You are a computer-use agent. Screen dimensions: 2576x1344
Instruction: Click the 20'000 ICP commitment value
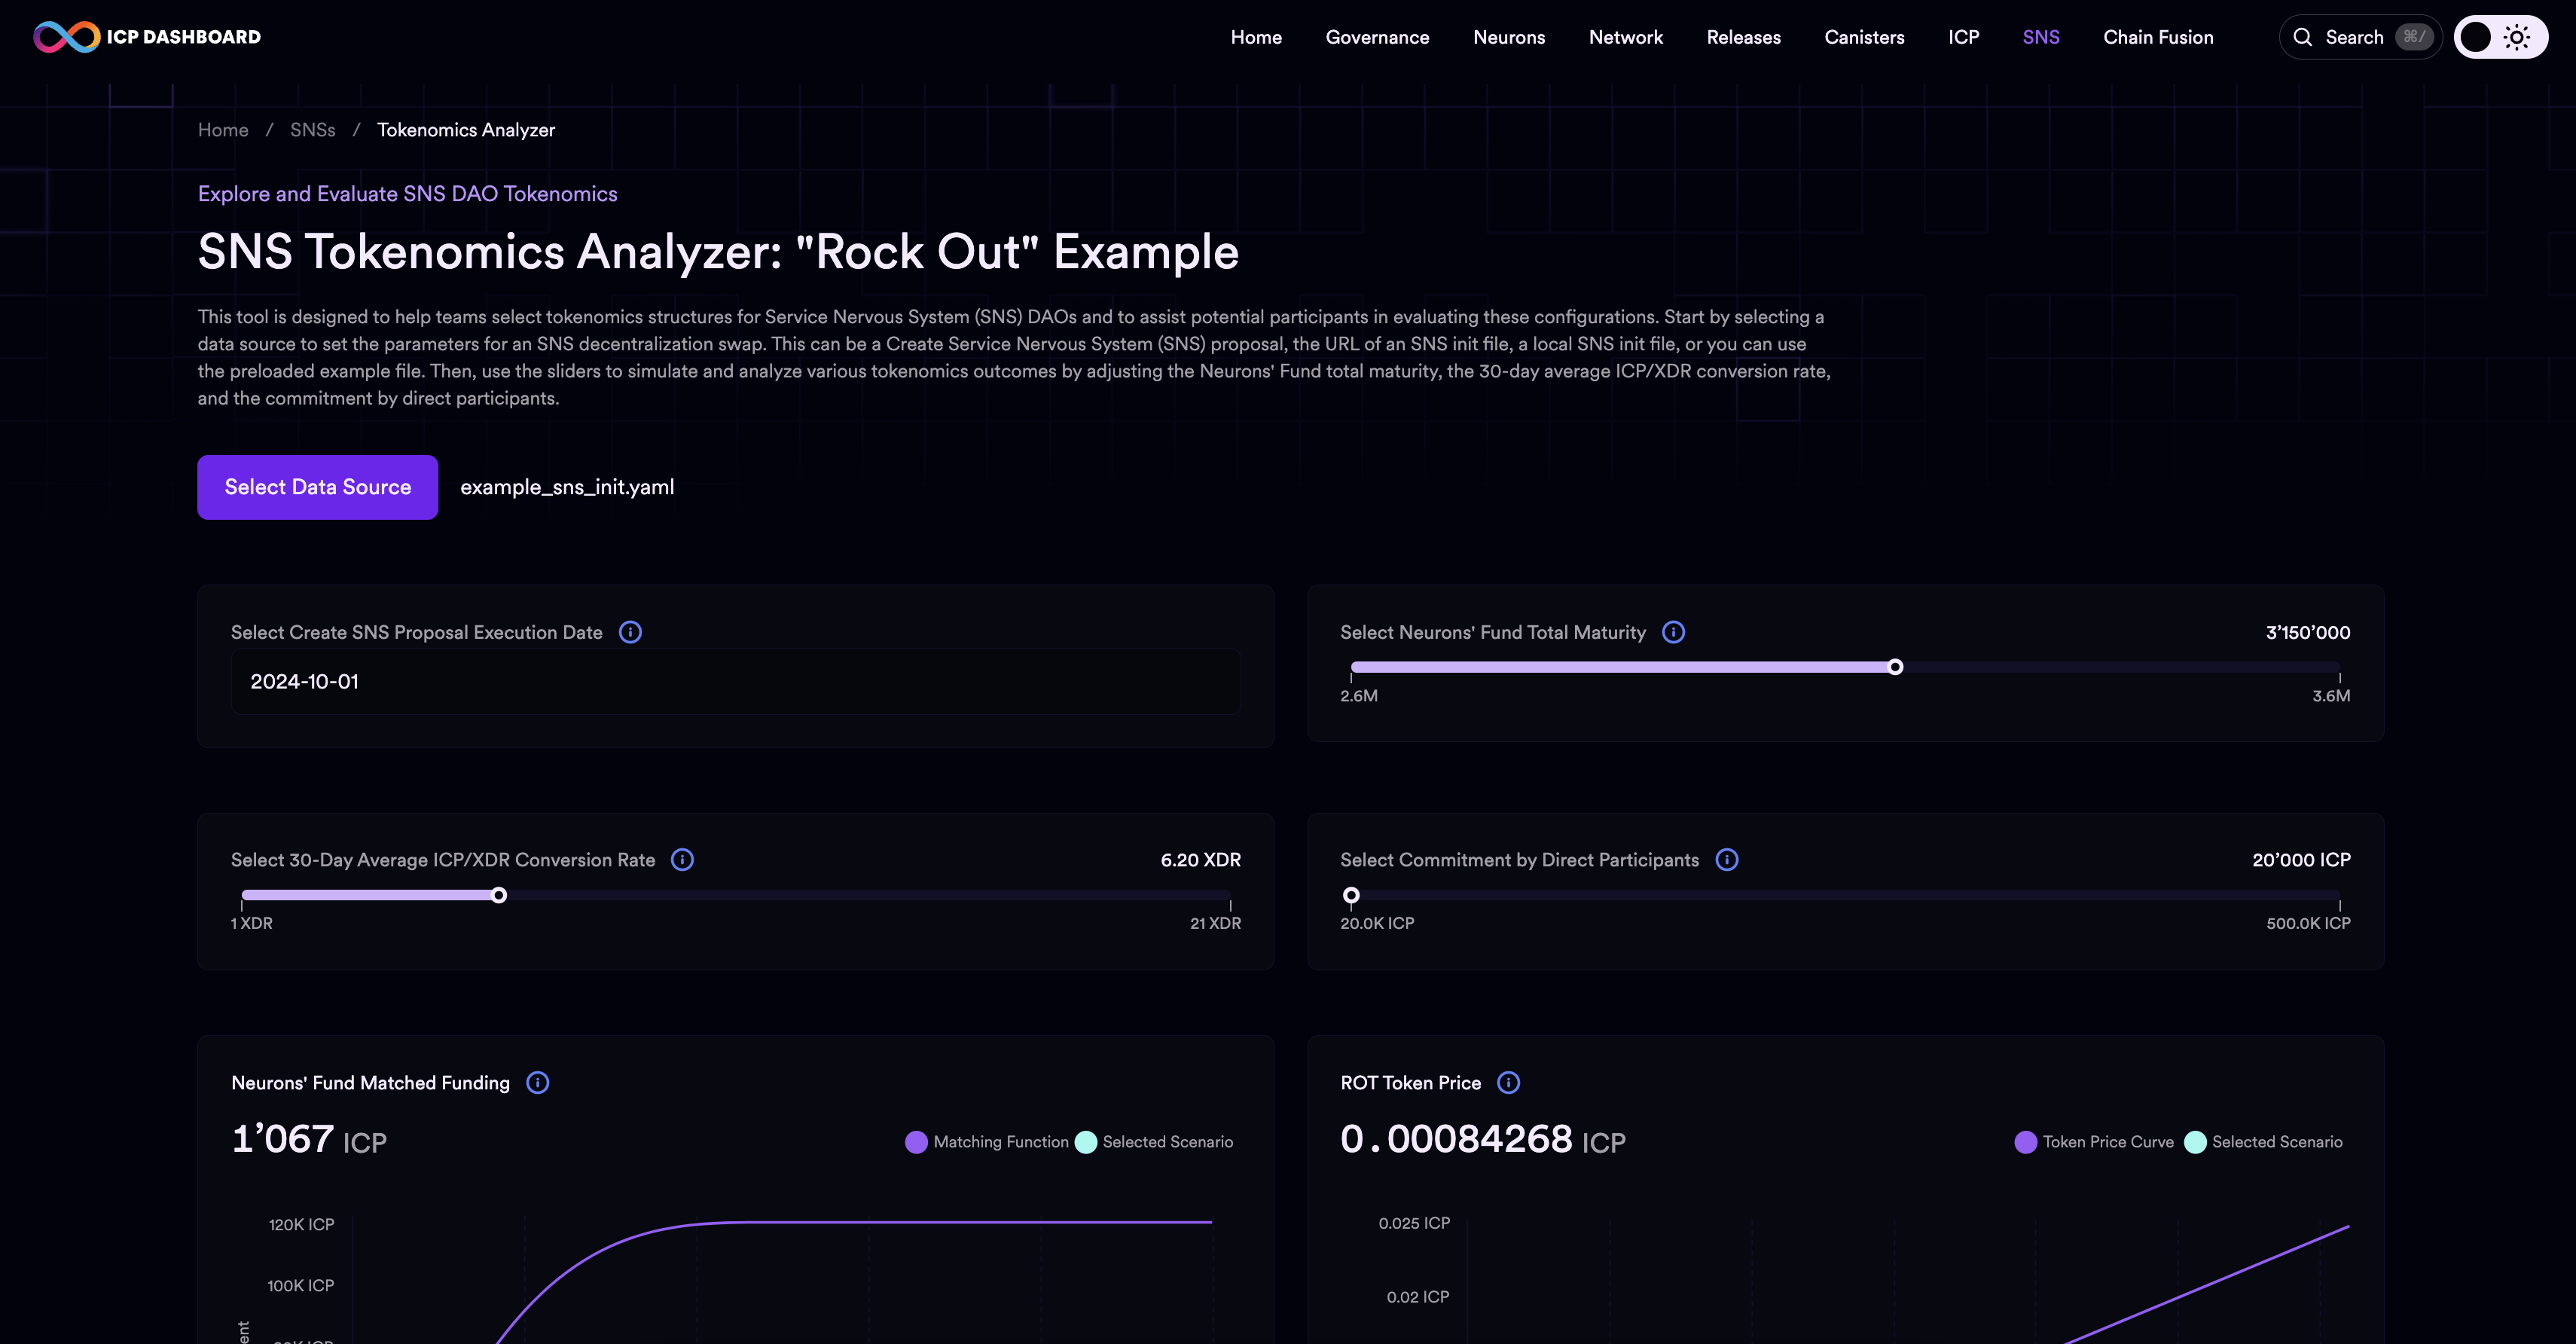(x=2301, y=860)
